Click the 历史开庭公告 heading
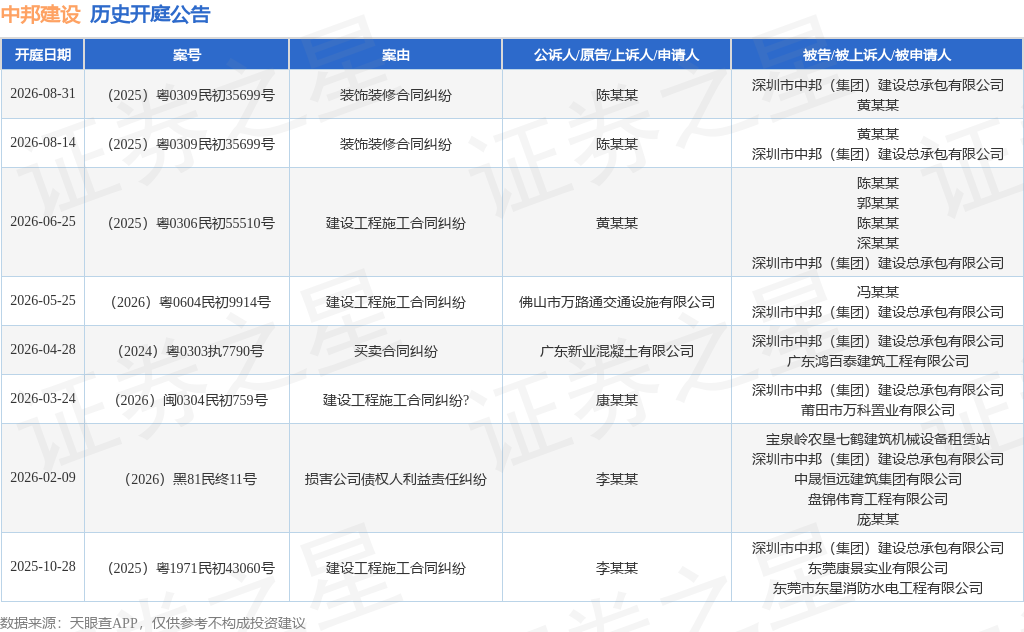The height and width of the screenshot is (632, 1024). click(x=150, y=14)
